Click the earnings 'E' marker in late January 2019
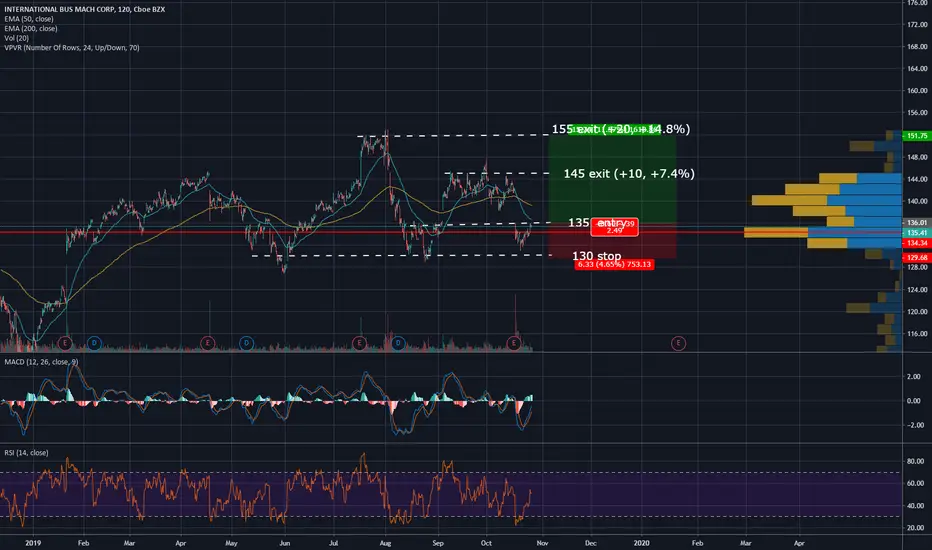Image resolution: width=932 pixels, height=550 pixels. tap(65, 343)
